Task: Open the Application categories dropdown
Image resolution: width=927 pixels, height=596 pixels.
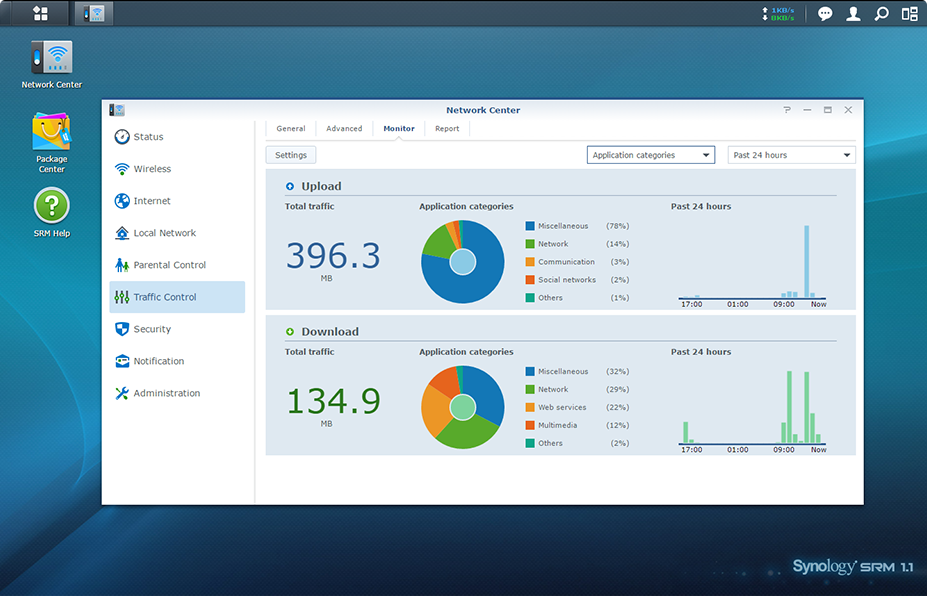Action: click(650, 155)
